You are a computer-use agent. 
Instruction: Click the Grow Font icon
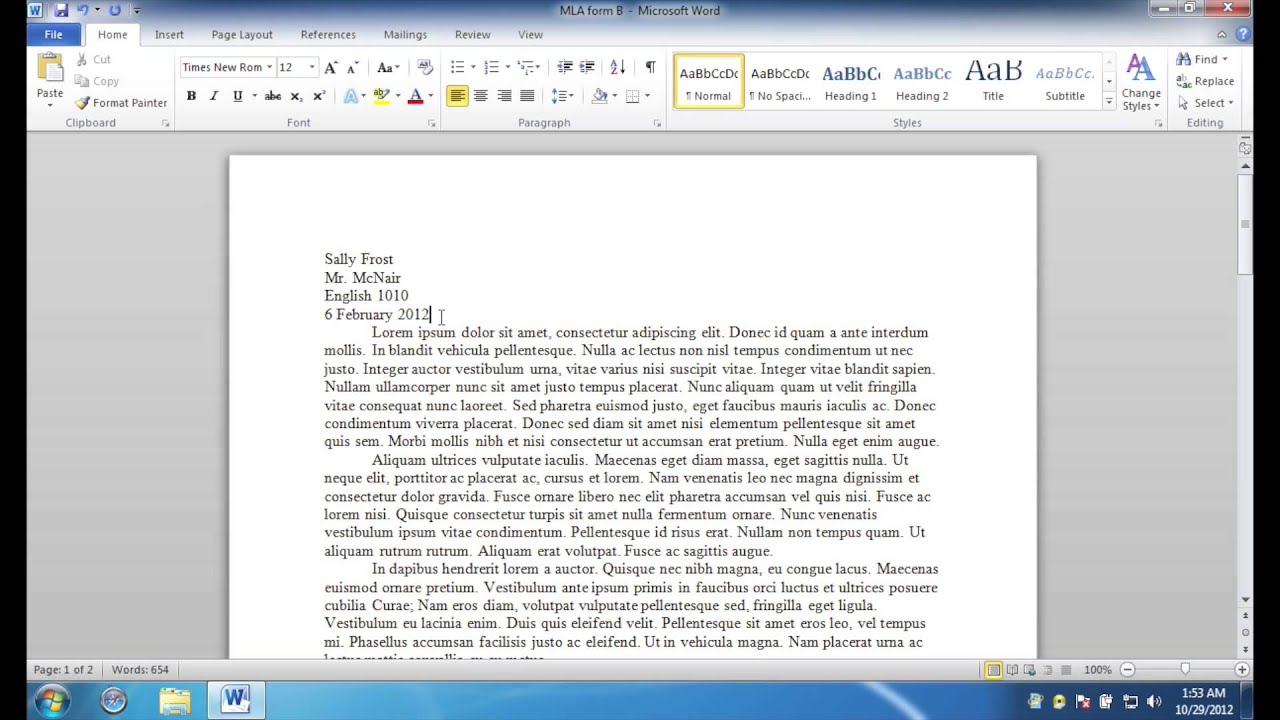(x=331, y=67)
